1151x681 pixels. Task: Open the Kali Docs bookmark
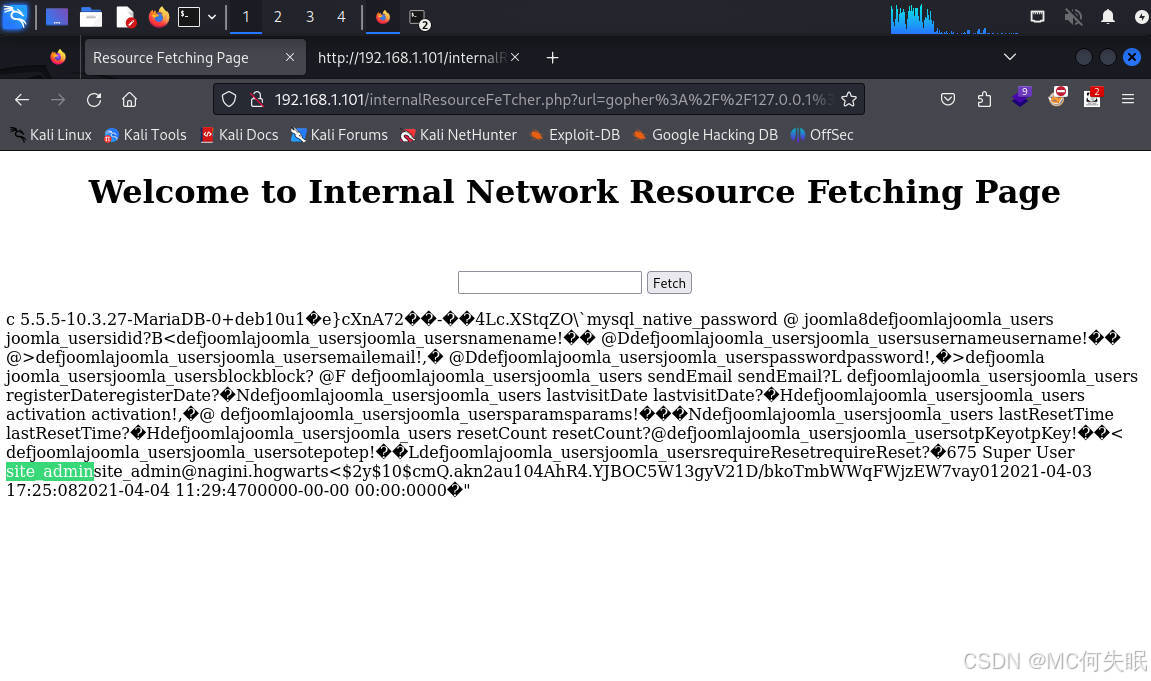[239, 135]
